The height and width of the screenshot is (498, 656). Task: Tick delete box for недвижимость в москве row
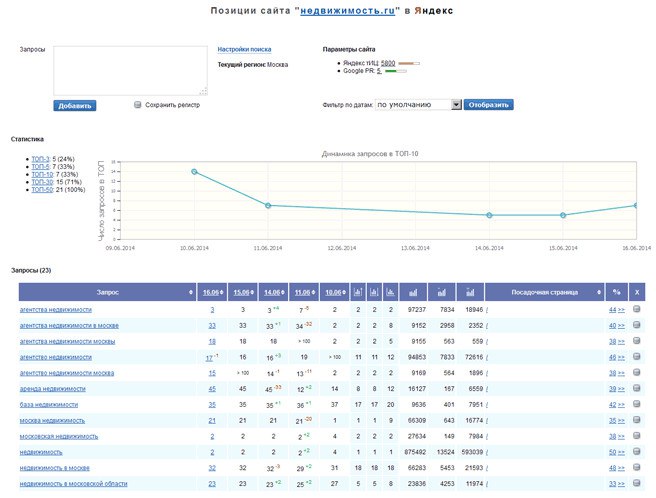(x=636, y=467)
